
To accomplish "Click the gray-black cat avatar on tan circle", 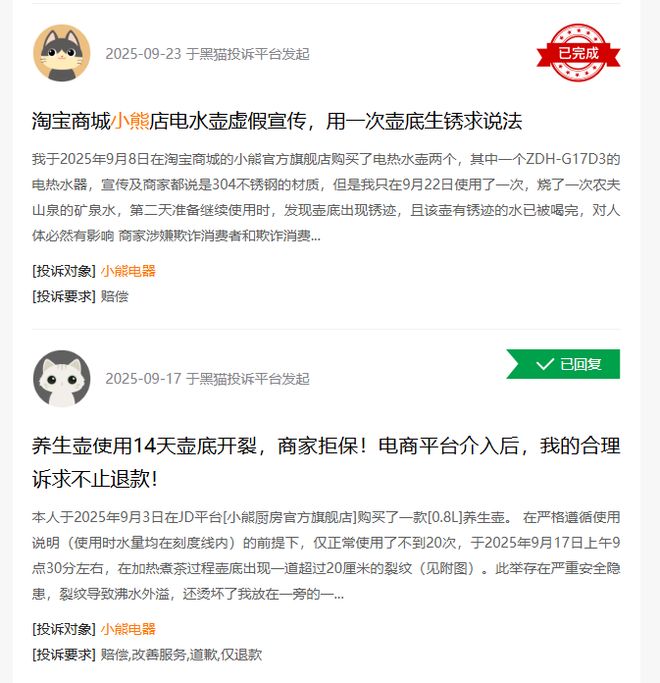I will point(62,53).
